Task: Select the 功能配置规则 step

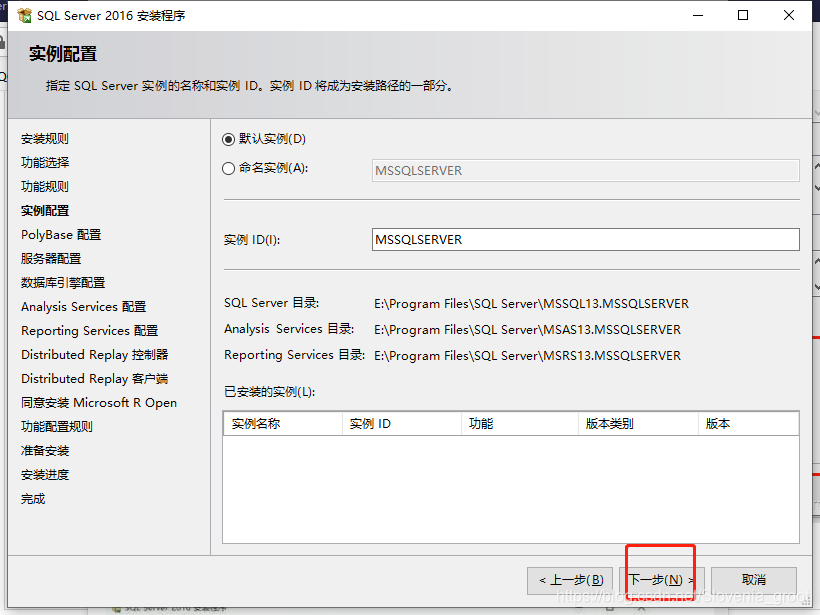Action: tap(57, 427)
